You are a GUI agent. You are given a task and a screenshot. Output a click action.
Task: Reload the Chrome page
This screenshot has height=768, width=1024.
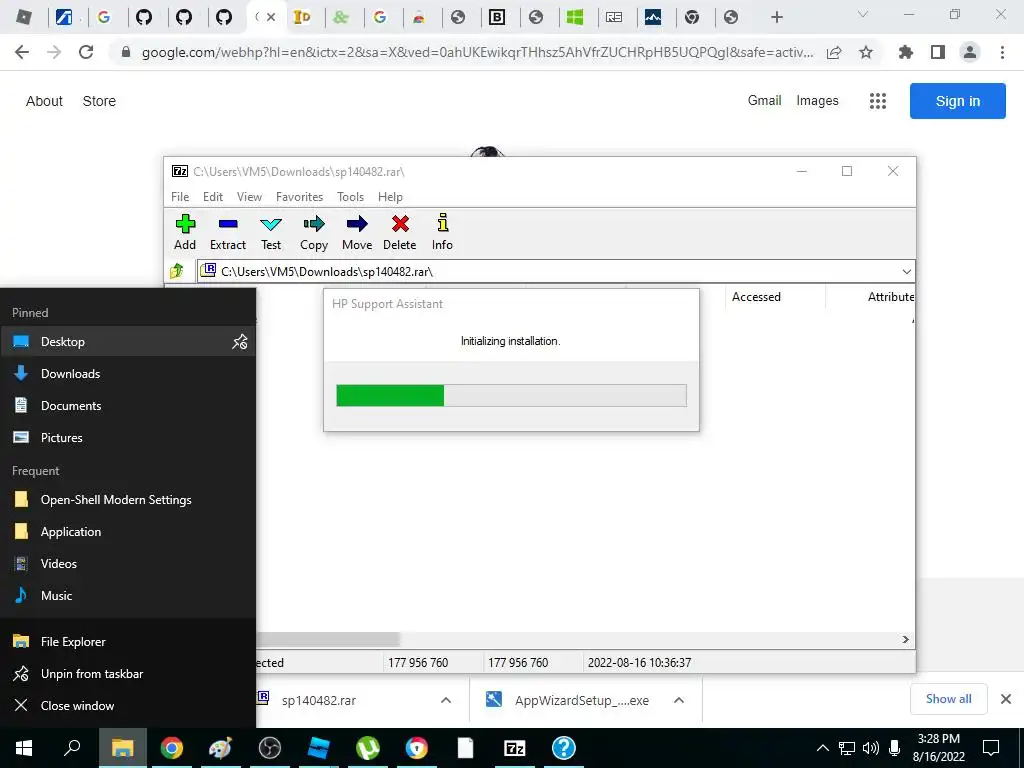pyautogui.click(x=86, y=52)
